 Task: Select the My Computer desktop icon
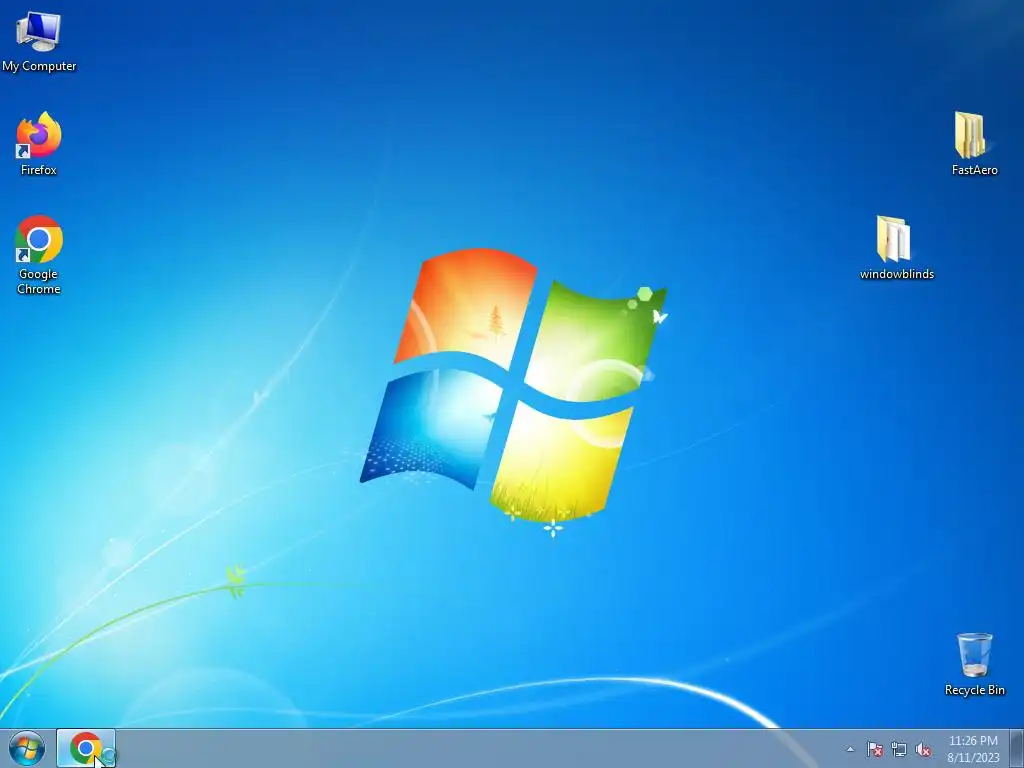pyautogui.click(x=39, y=42)
